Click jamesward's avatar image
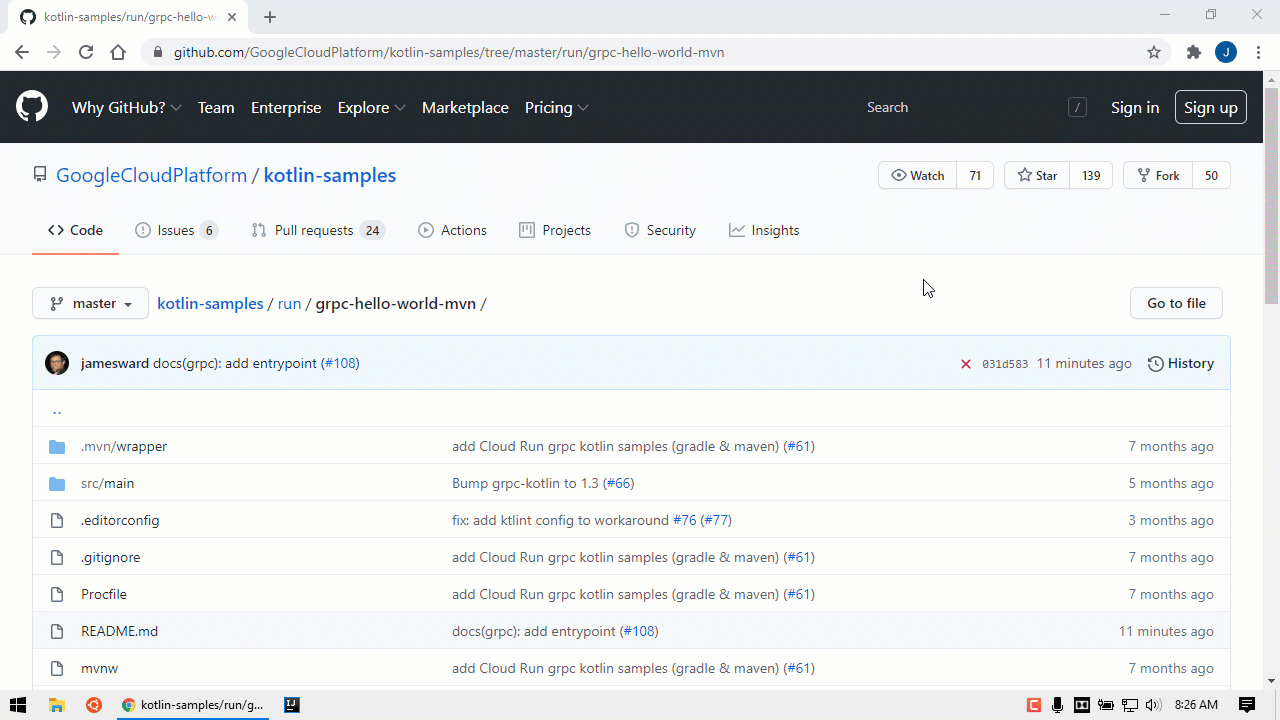This screenshot has height=720, width=1280. [57, 363]
